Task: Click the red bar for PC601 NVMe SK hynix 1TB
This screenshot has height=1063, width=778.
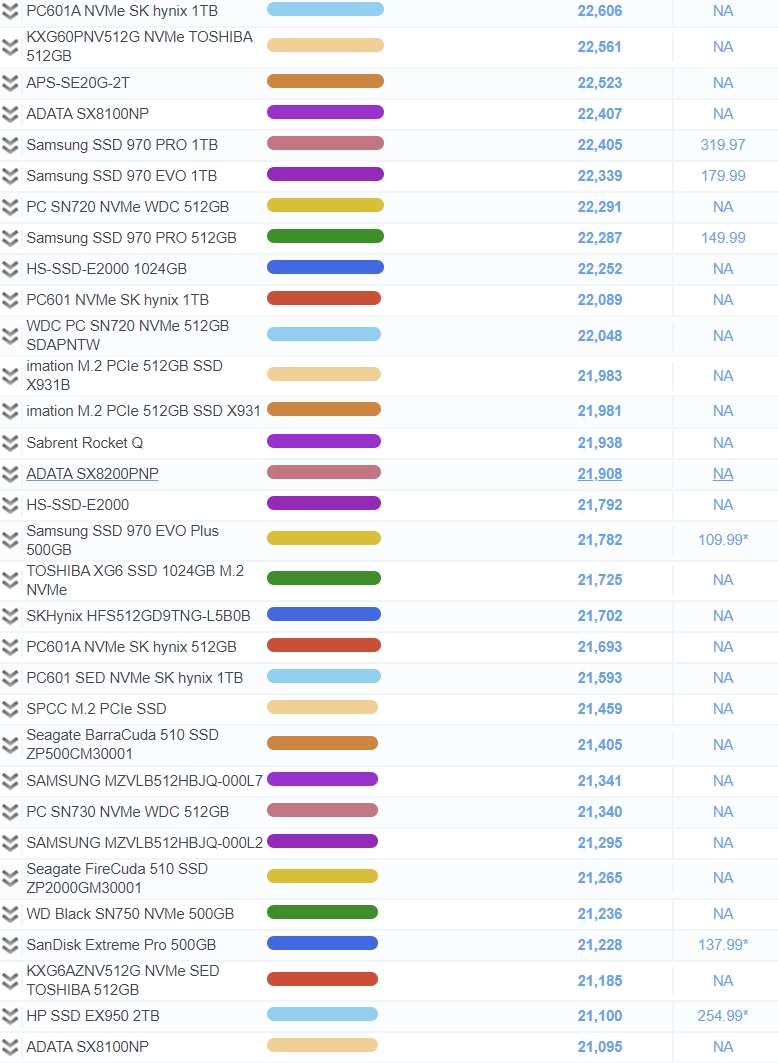Action: 324,298
